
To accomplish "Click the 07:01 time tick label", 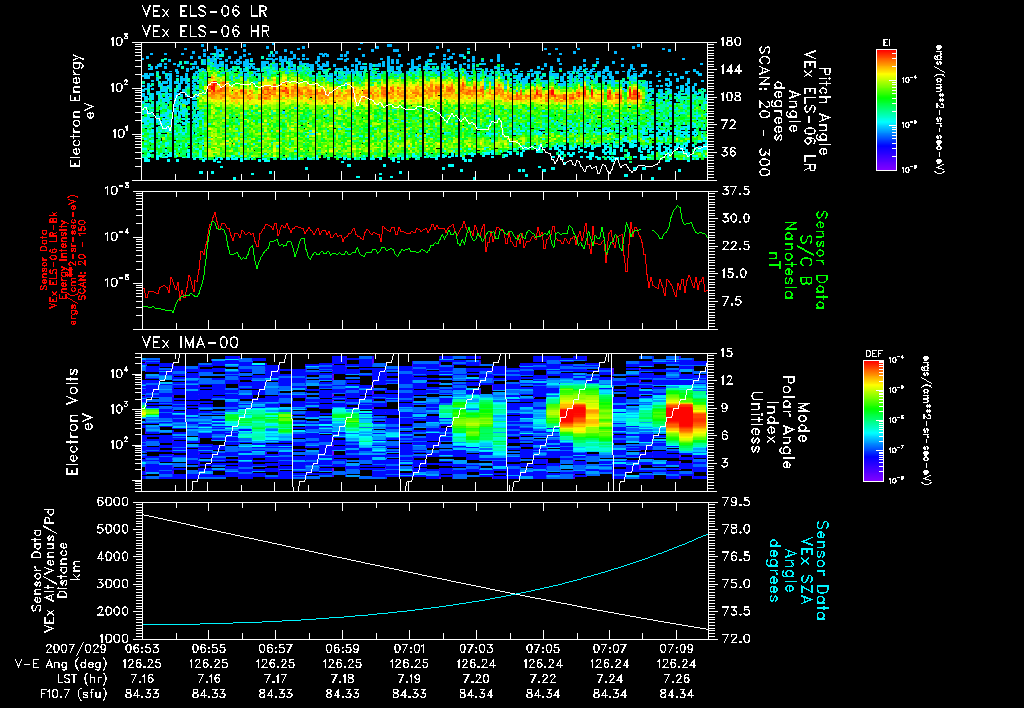I will [409, 650].
